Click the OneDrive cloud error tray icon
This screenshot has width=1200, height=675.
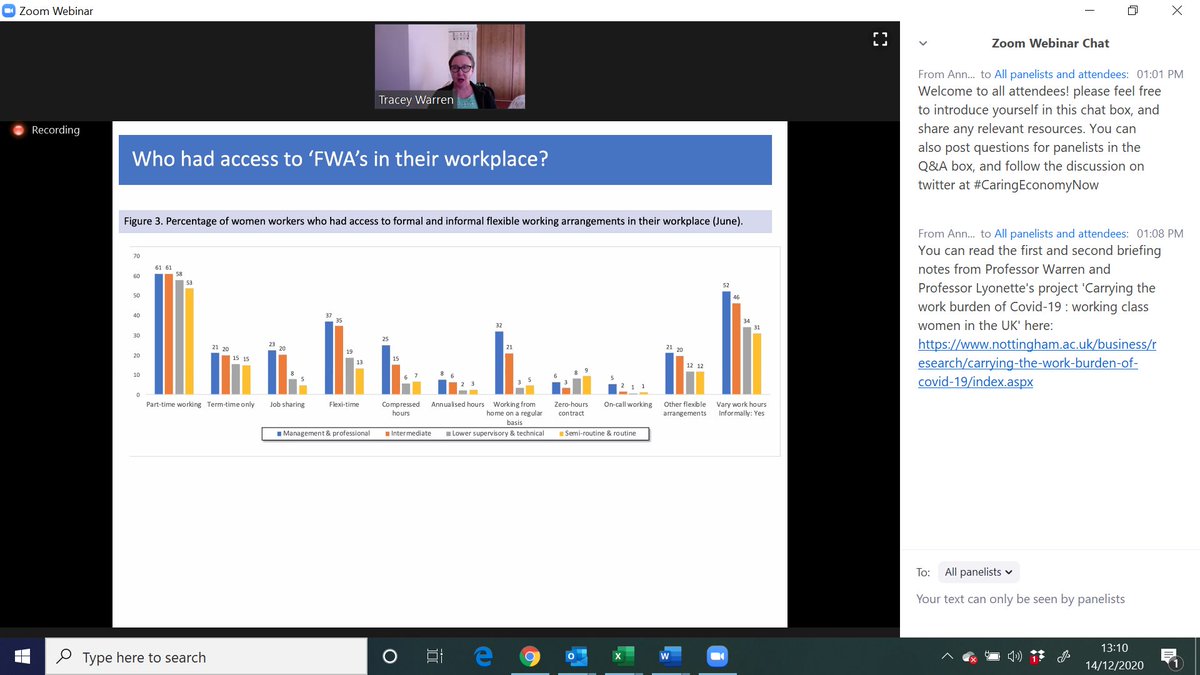(x=969, y=657)
